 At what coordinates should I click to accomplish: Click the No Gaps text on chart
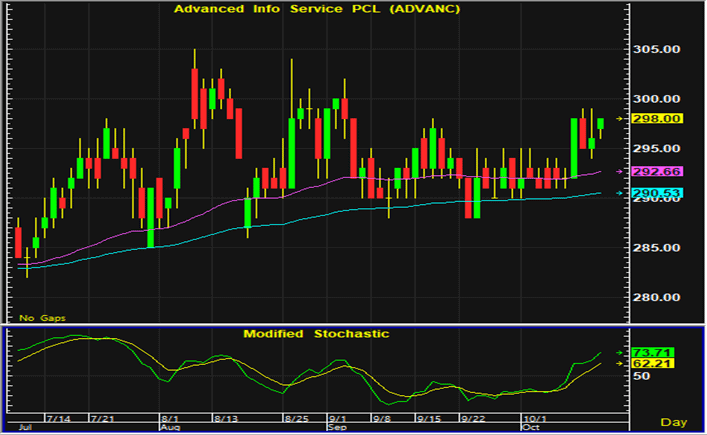(x=40, y=317)
